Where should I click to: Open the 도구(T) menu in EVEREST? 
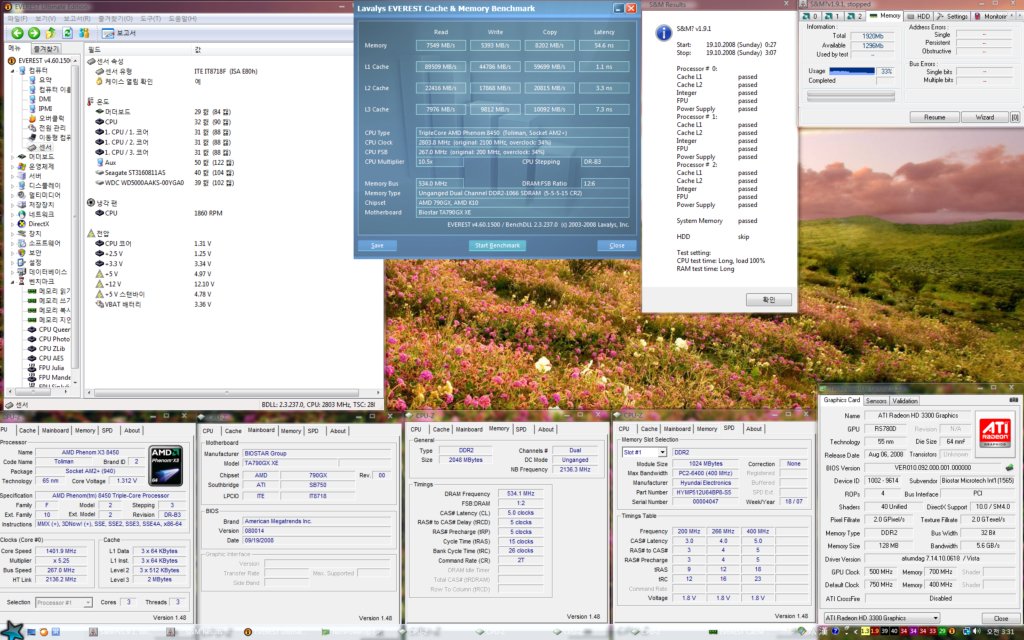coord(151,19)
